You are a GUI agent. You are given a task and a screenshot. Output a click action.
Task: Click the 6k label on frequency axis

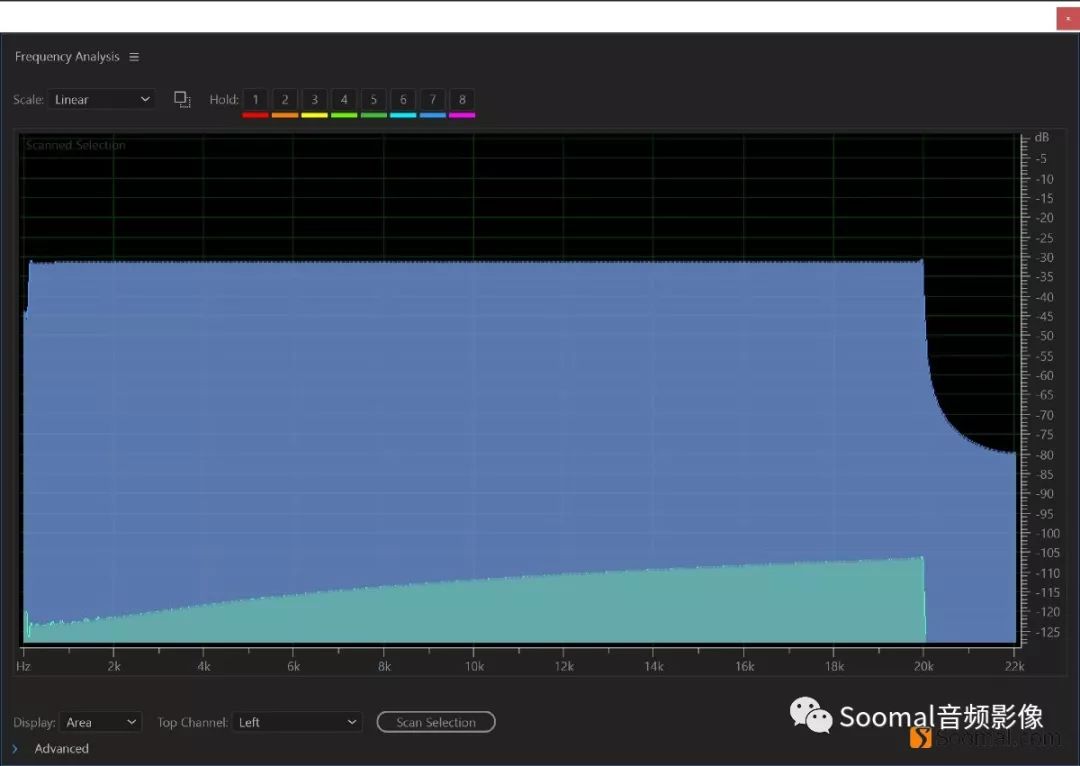point(293,666)
